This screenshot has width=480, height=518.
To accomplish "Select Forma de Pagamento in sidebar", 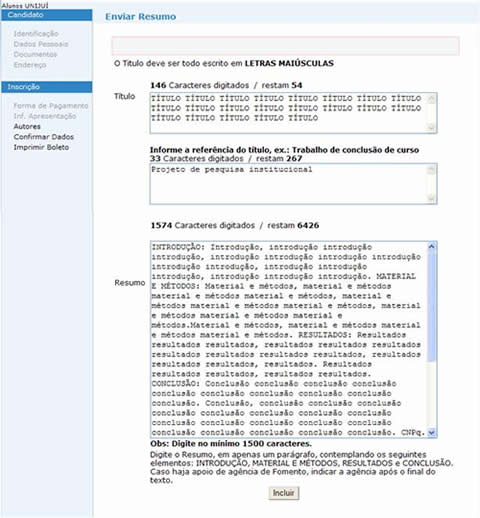I will click(51, 106).
